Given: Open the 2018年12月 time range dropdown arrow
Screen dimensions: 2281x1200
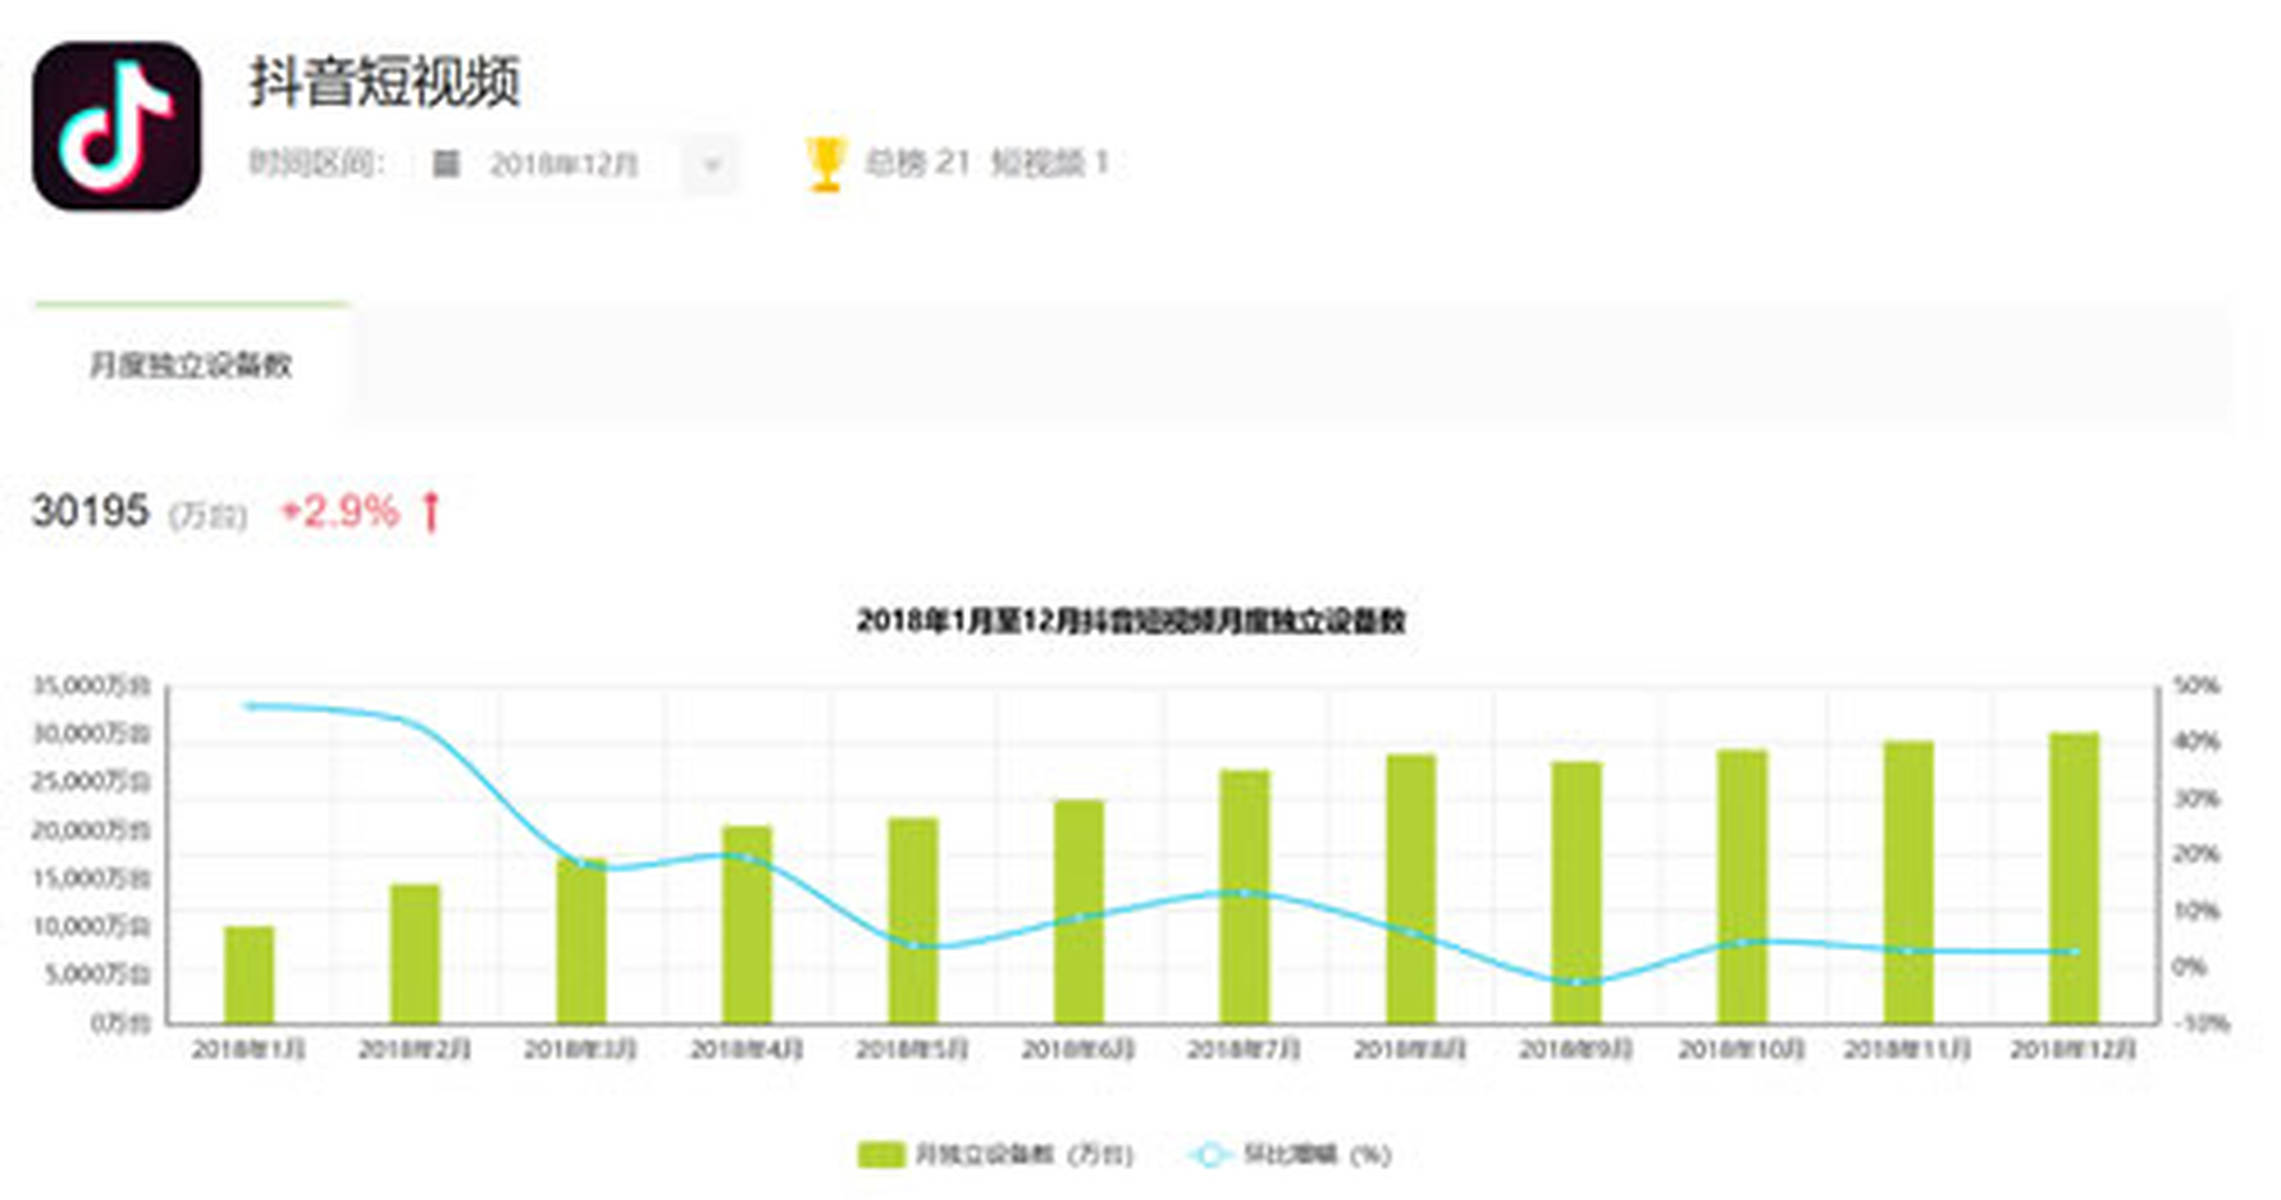Looking at the screenshot, I should [712, 165].
